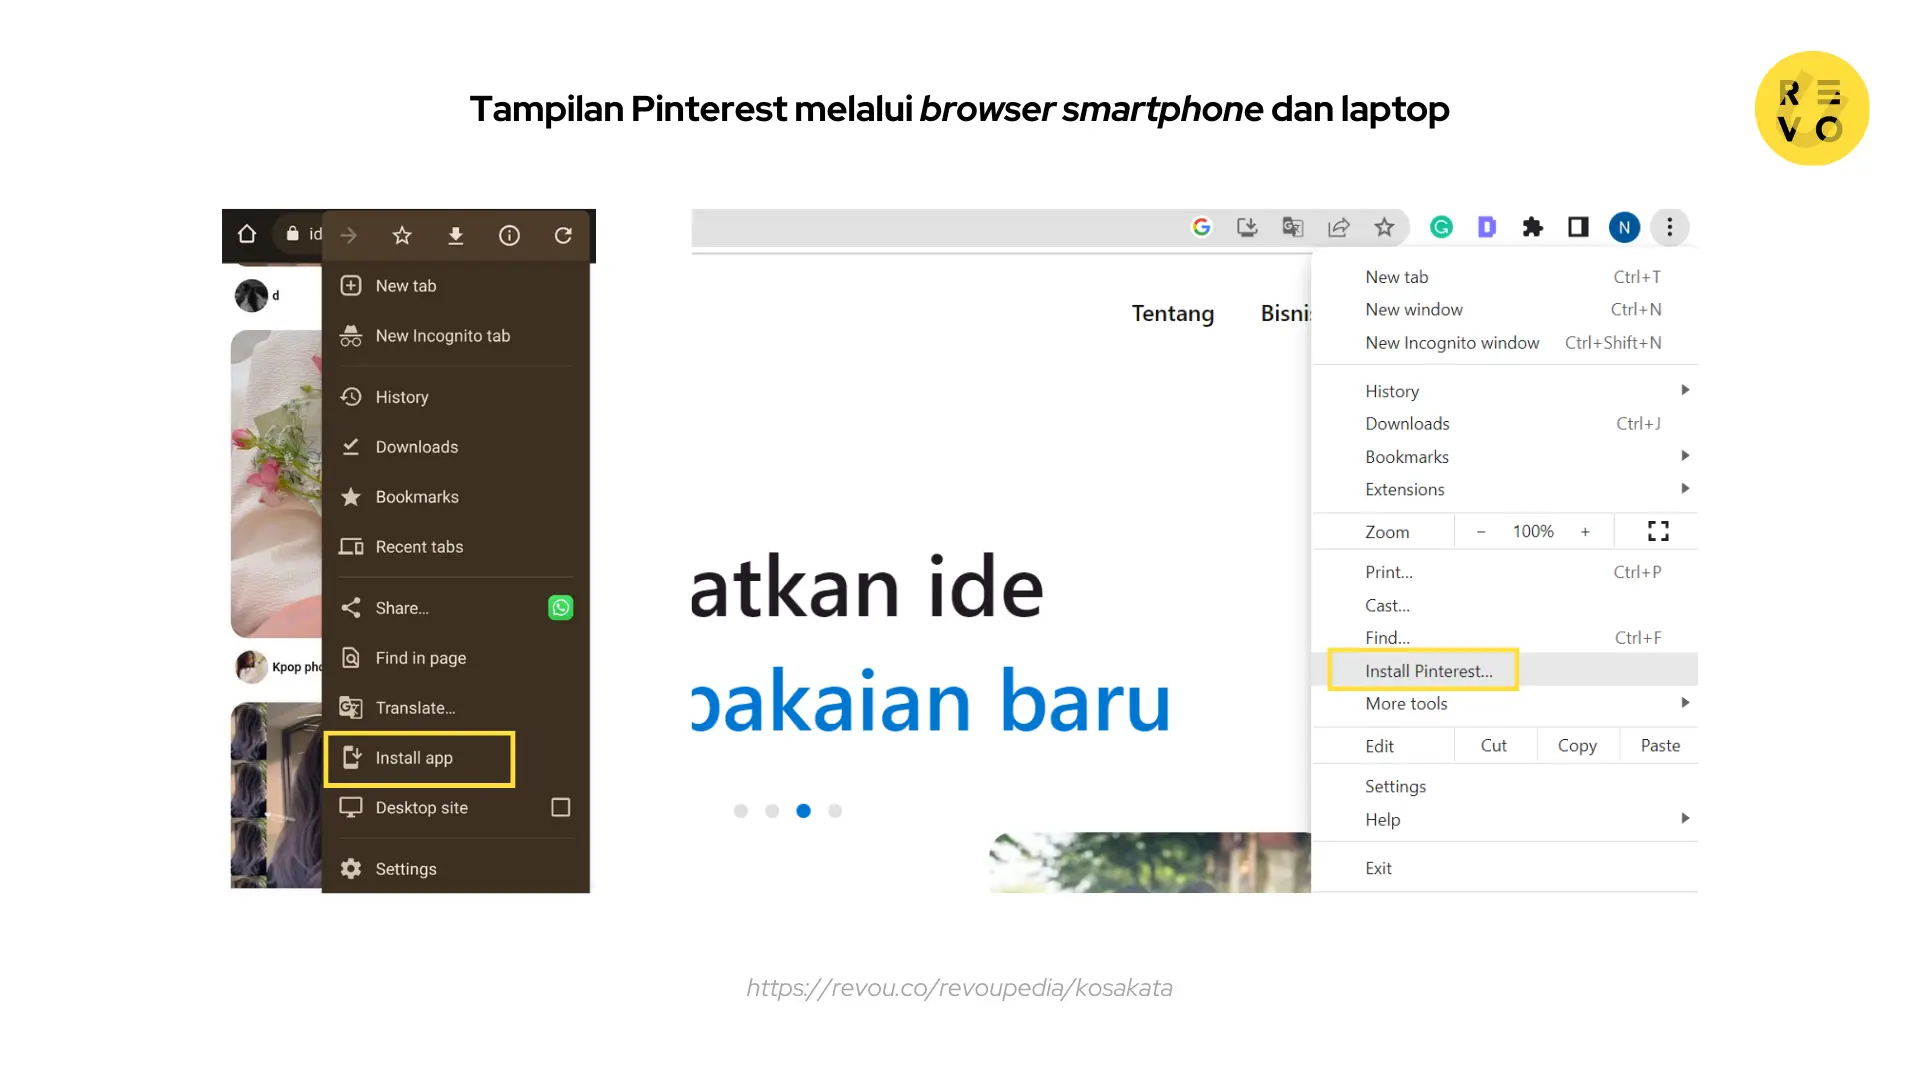Open the three-dot Chrome menu
The width and height of the screenshot is (1920, 1080).
[x=1669, y=227]
